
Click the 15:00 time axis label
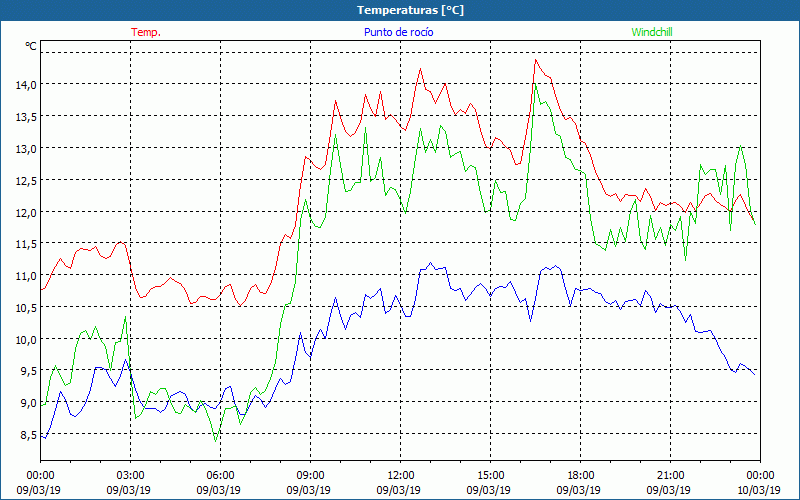(x=490, y=476)
